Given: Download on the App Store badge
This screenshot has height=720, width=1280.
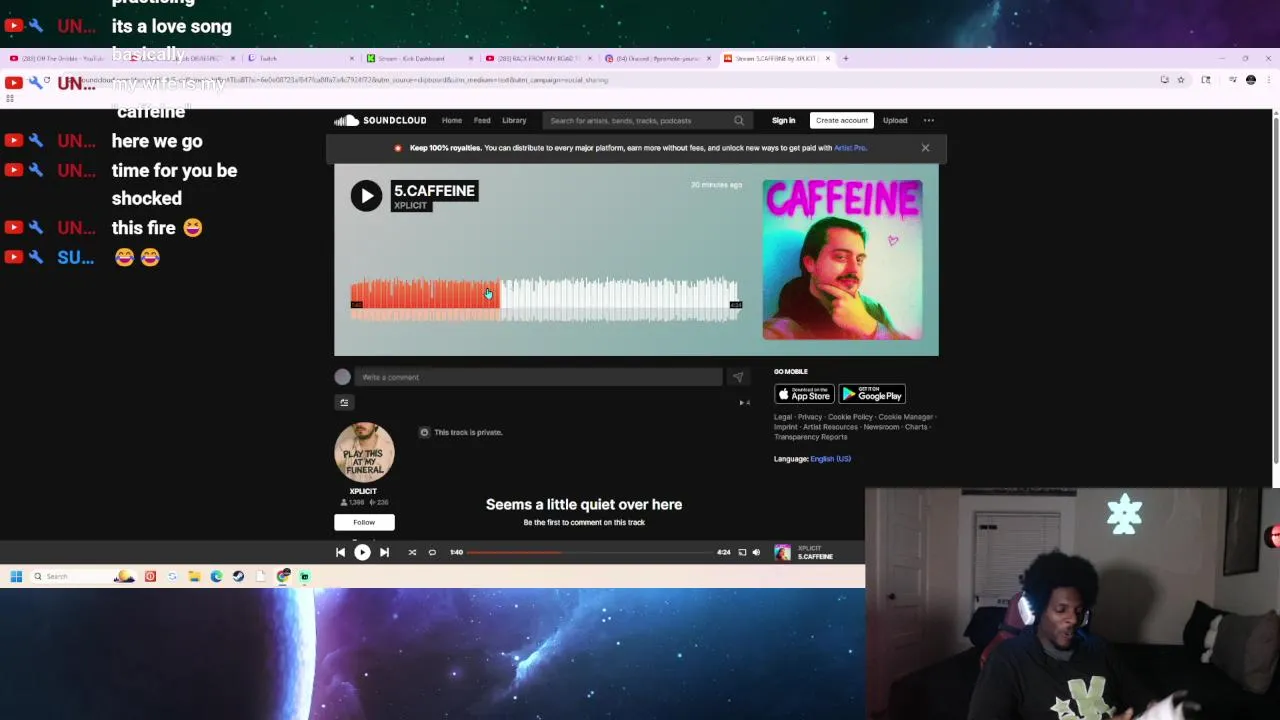Looking at the screenshot, I should pos(804,394).
